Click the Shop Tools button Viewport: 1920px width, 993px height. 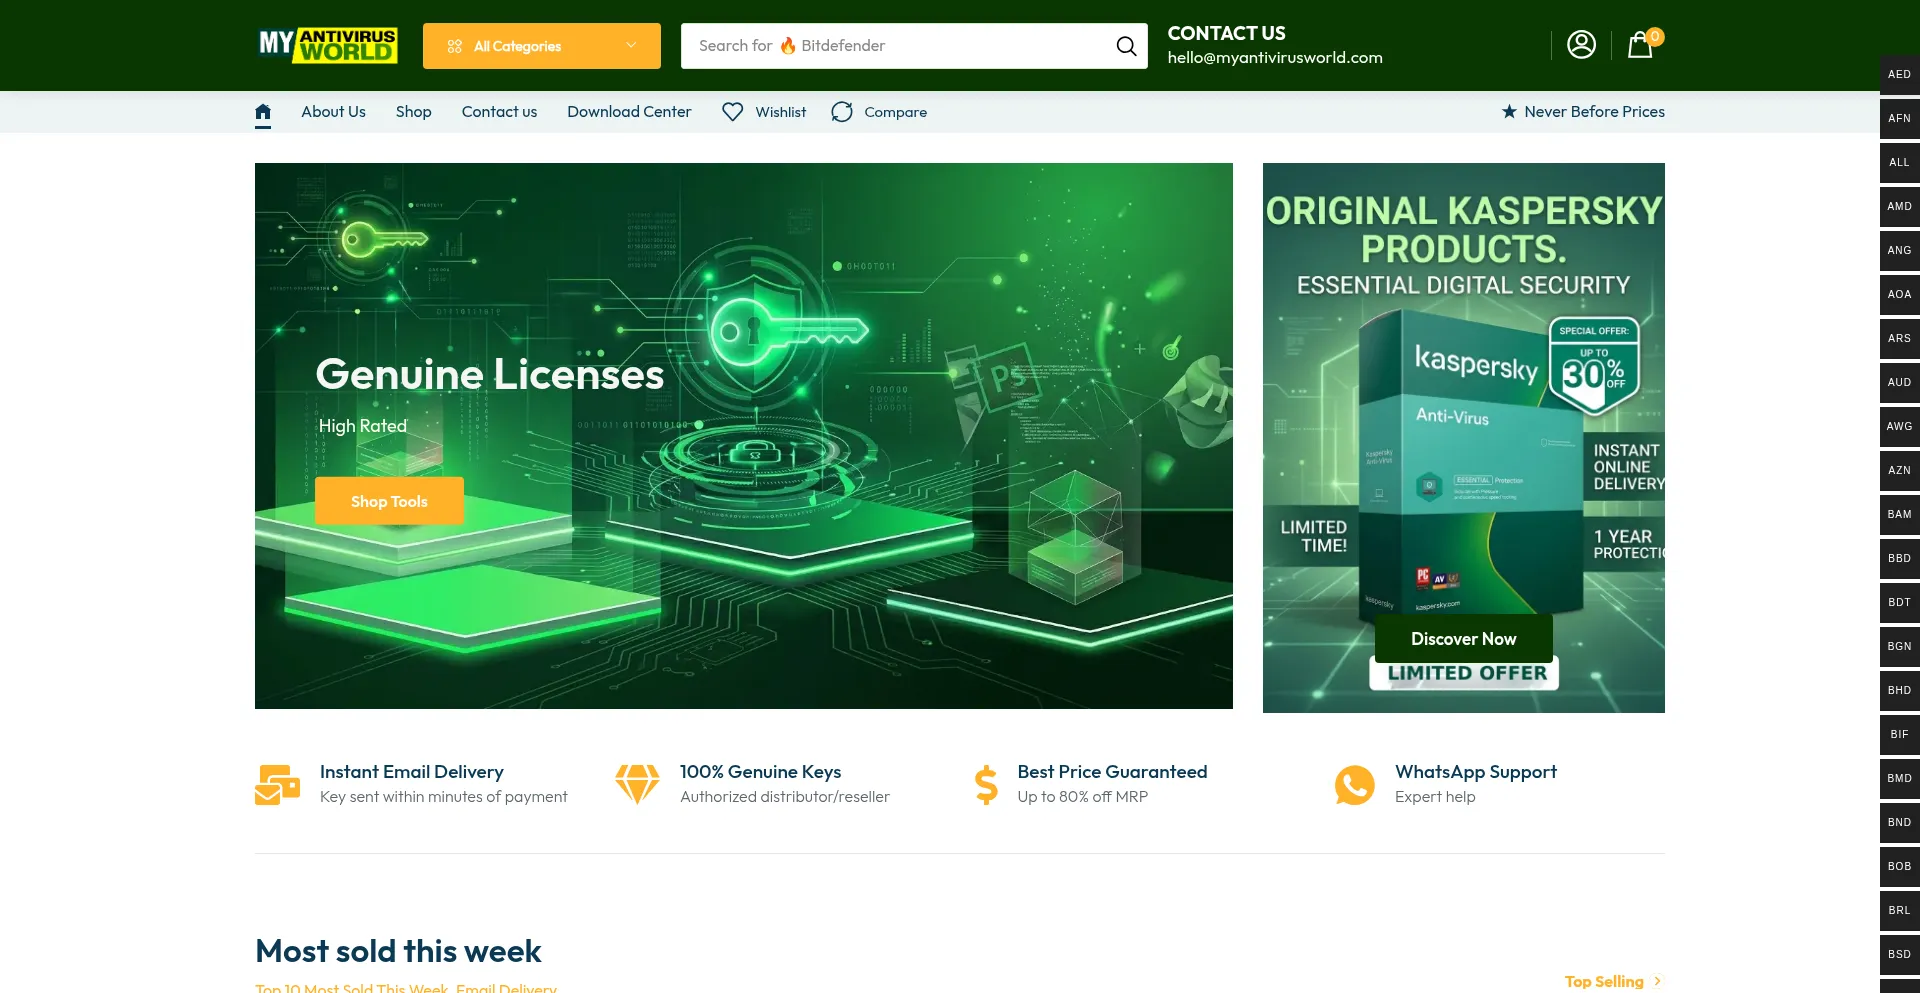point(389,501)
